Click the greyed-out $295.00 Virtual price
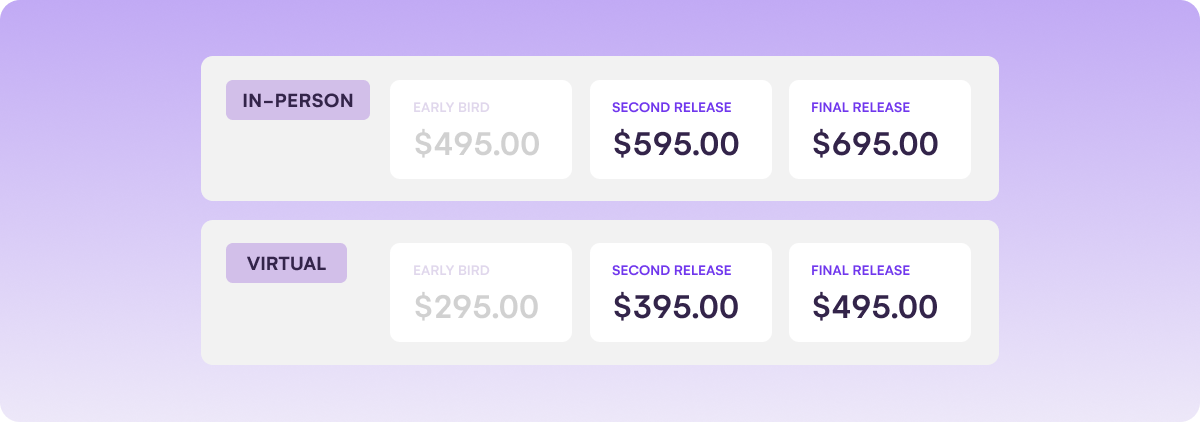The height and width of the screenshot is (422, 1200). (477, 307)
